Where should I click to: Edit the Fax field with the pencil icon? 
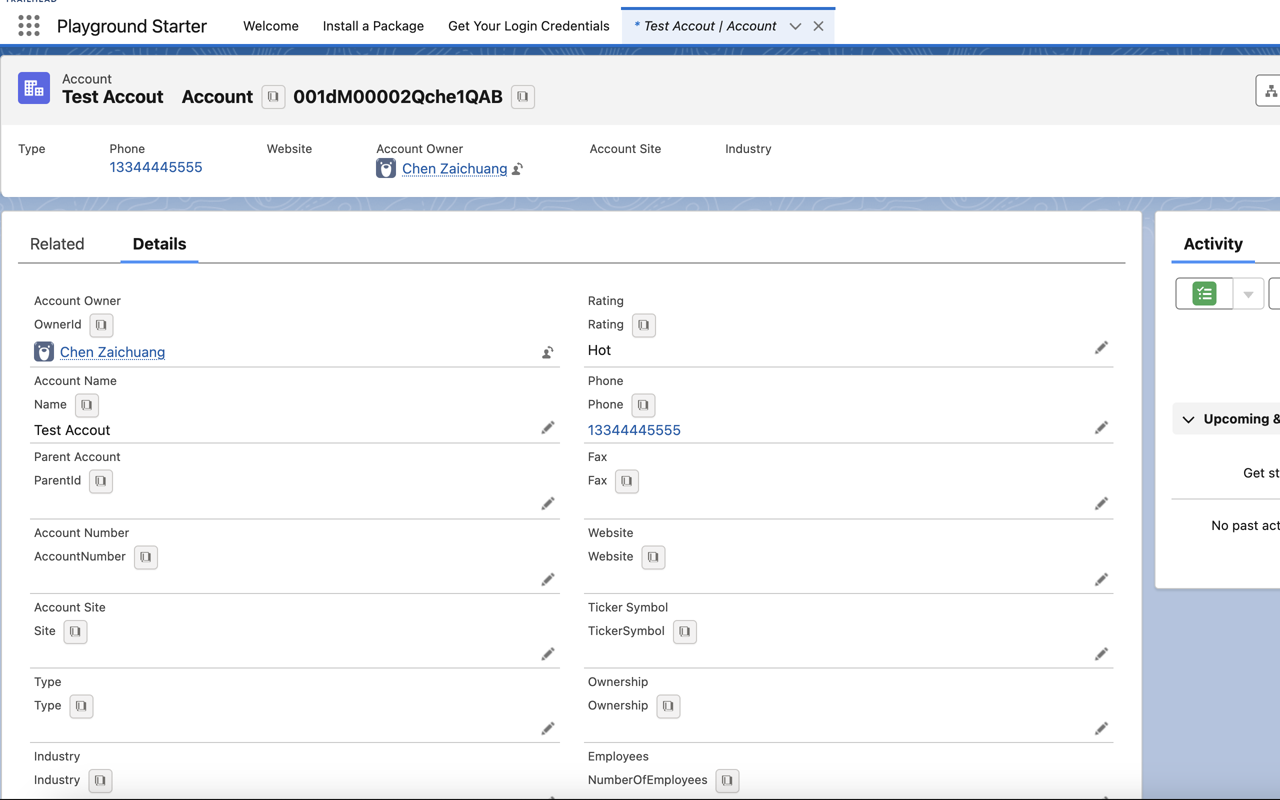1101,503
